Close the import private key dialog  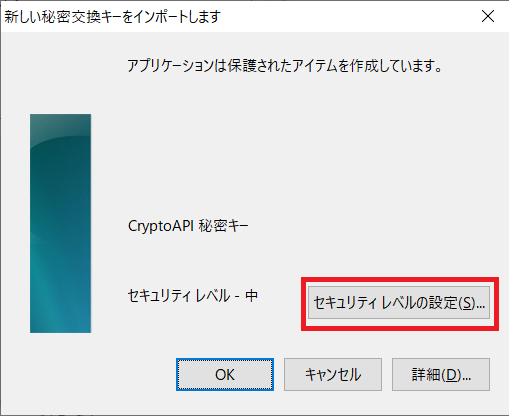tap(488, 16)
